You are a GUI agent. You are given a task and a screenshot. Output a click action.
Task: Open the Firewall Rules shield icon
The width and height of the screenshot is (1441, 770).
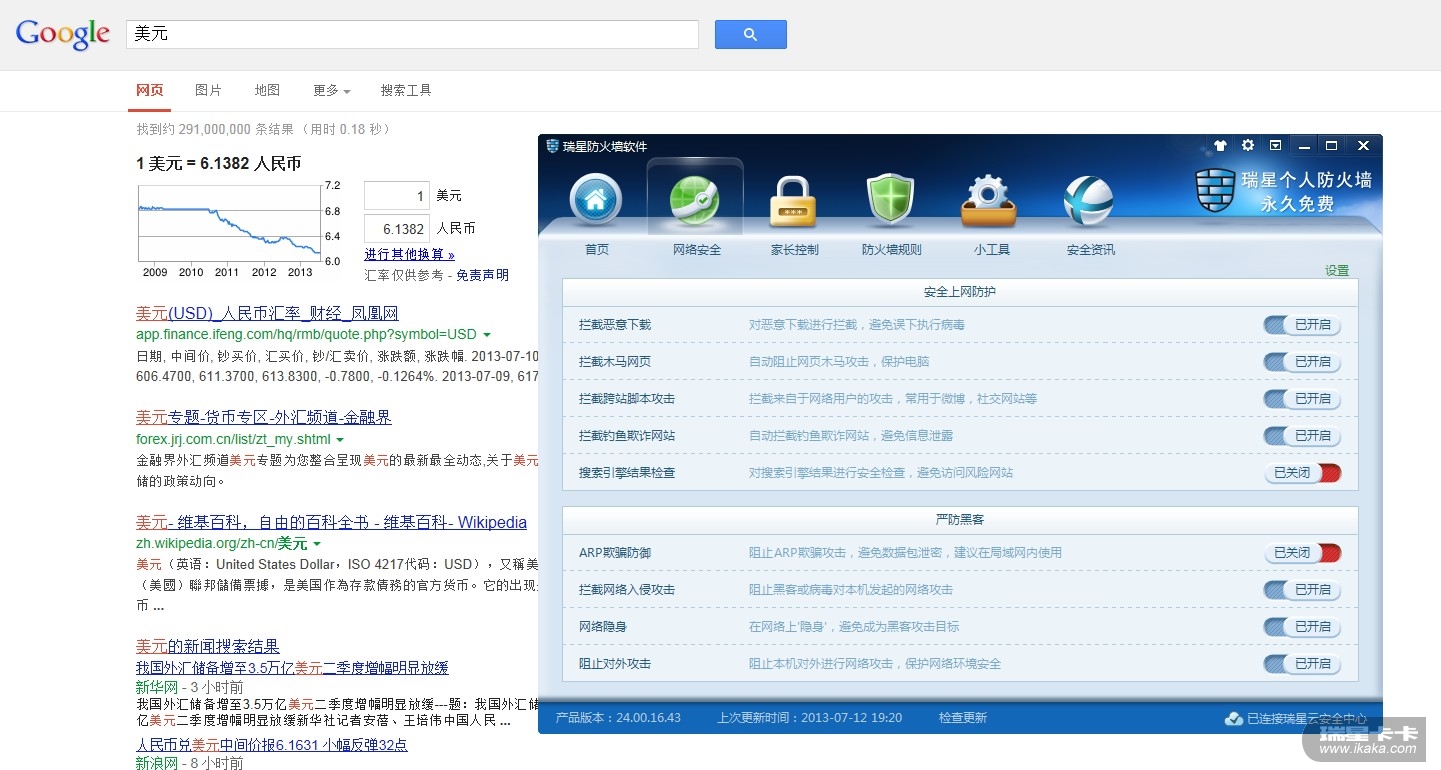pyautogui.click(x=890, y=200)
